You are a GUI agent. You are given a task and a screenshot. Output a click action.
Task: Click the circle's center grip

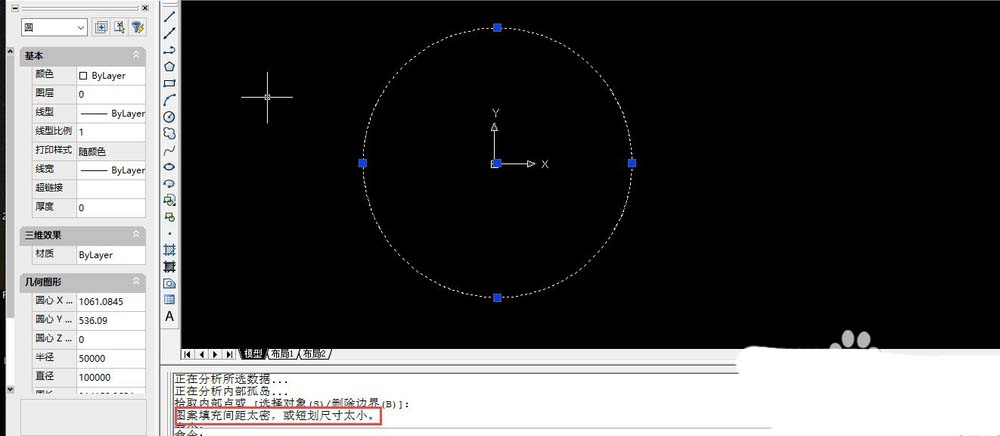click(497, 163)
